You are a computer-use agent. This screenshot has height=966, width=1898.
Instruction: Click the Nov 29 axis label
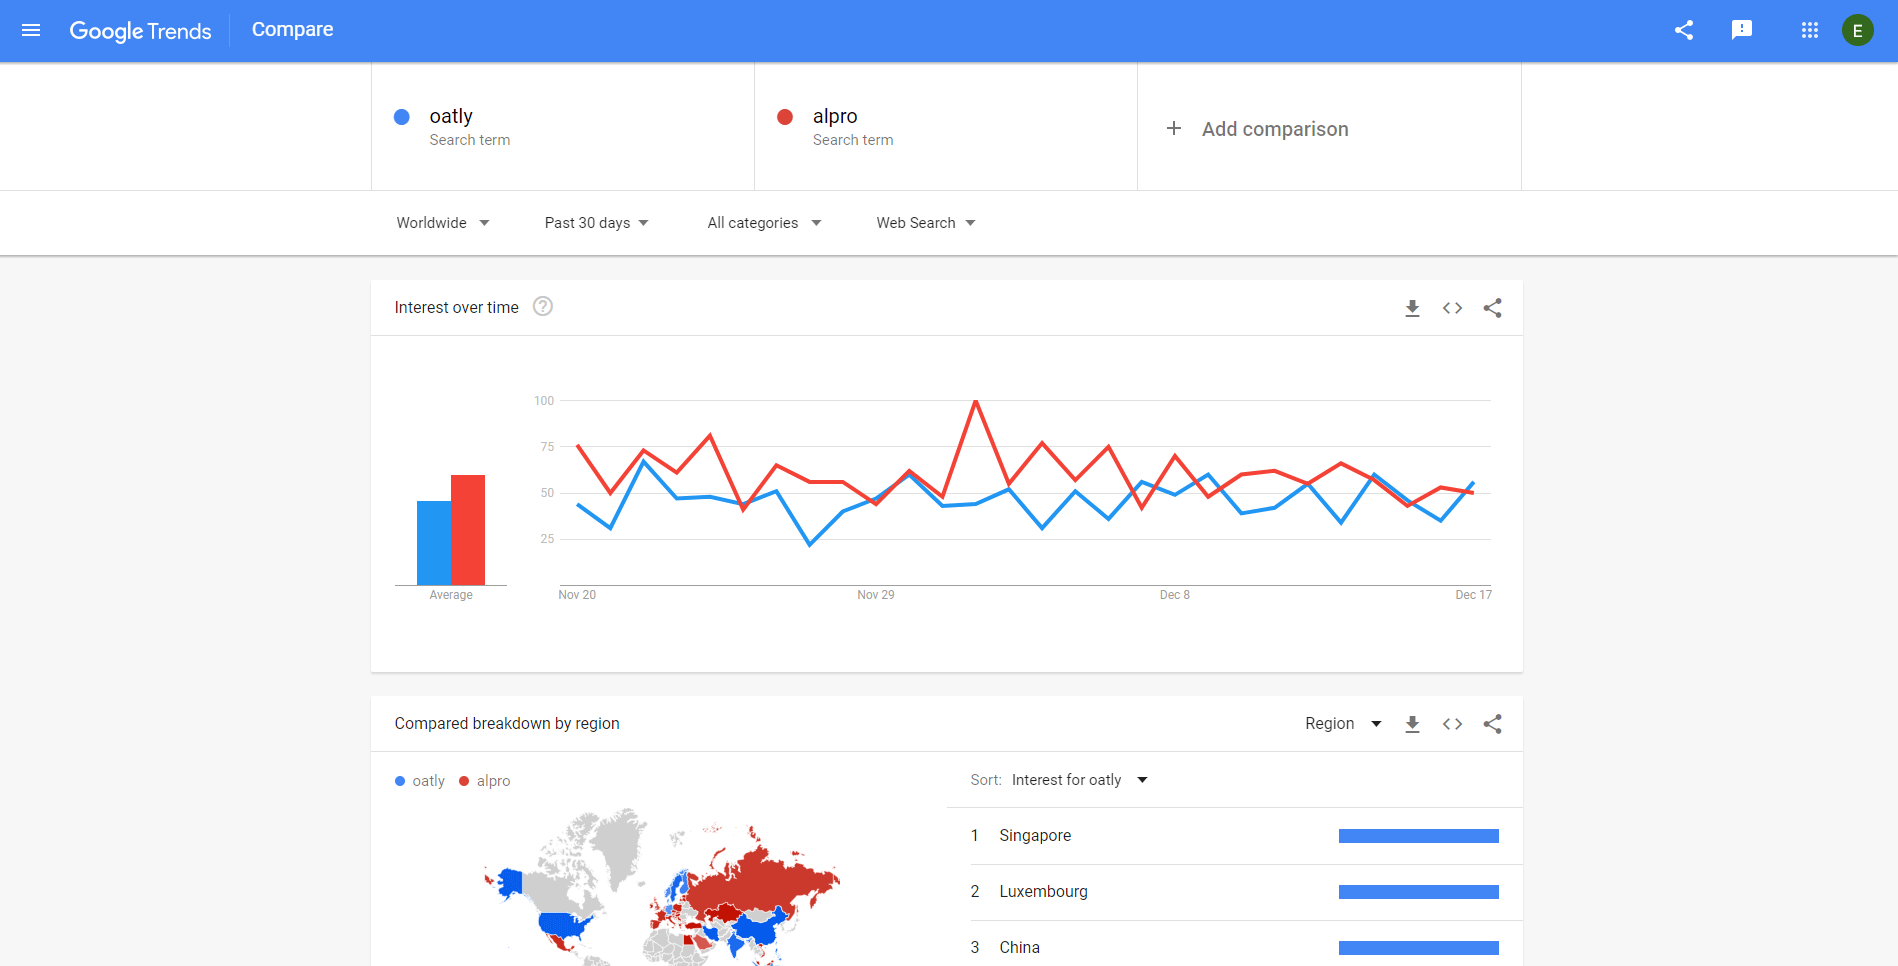point(876,595)
